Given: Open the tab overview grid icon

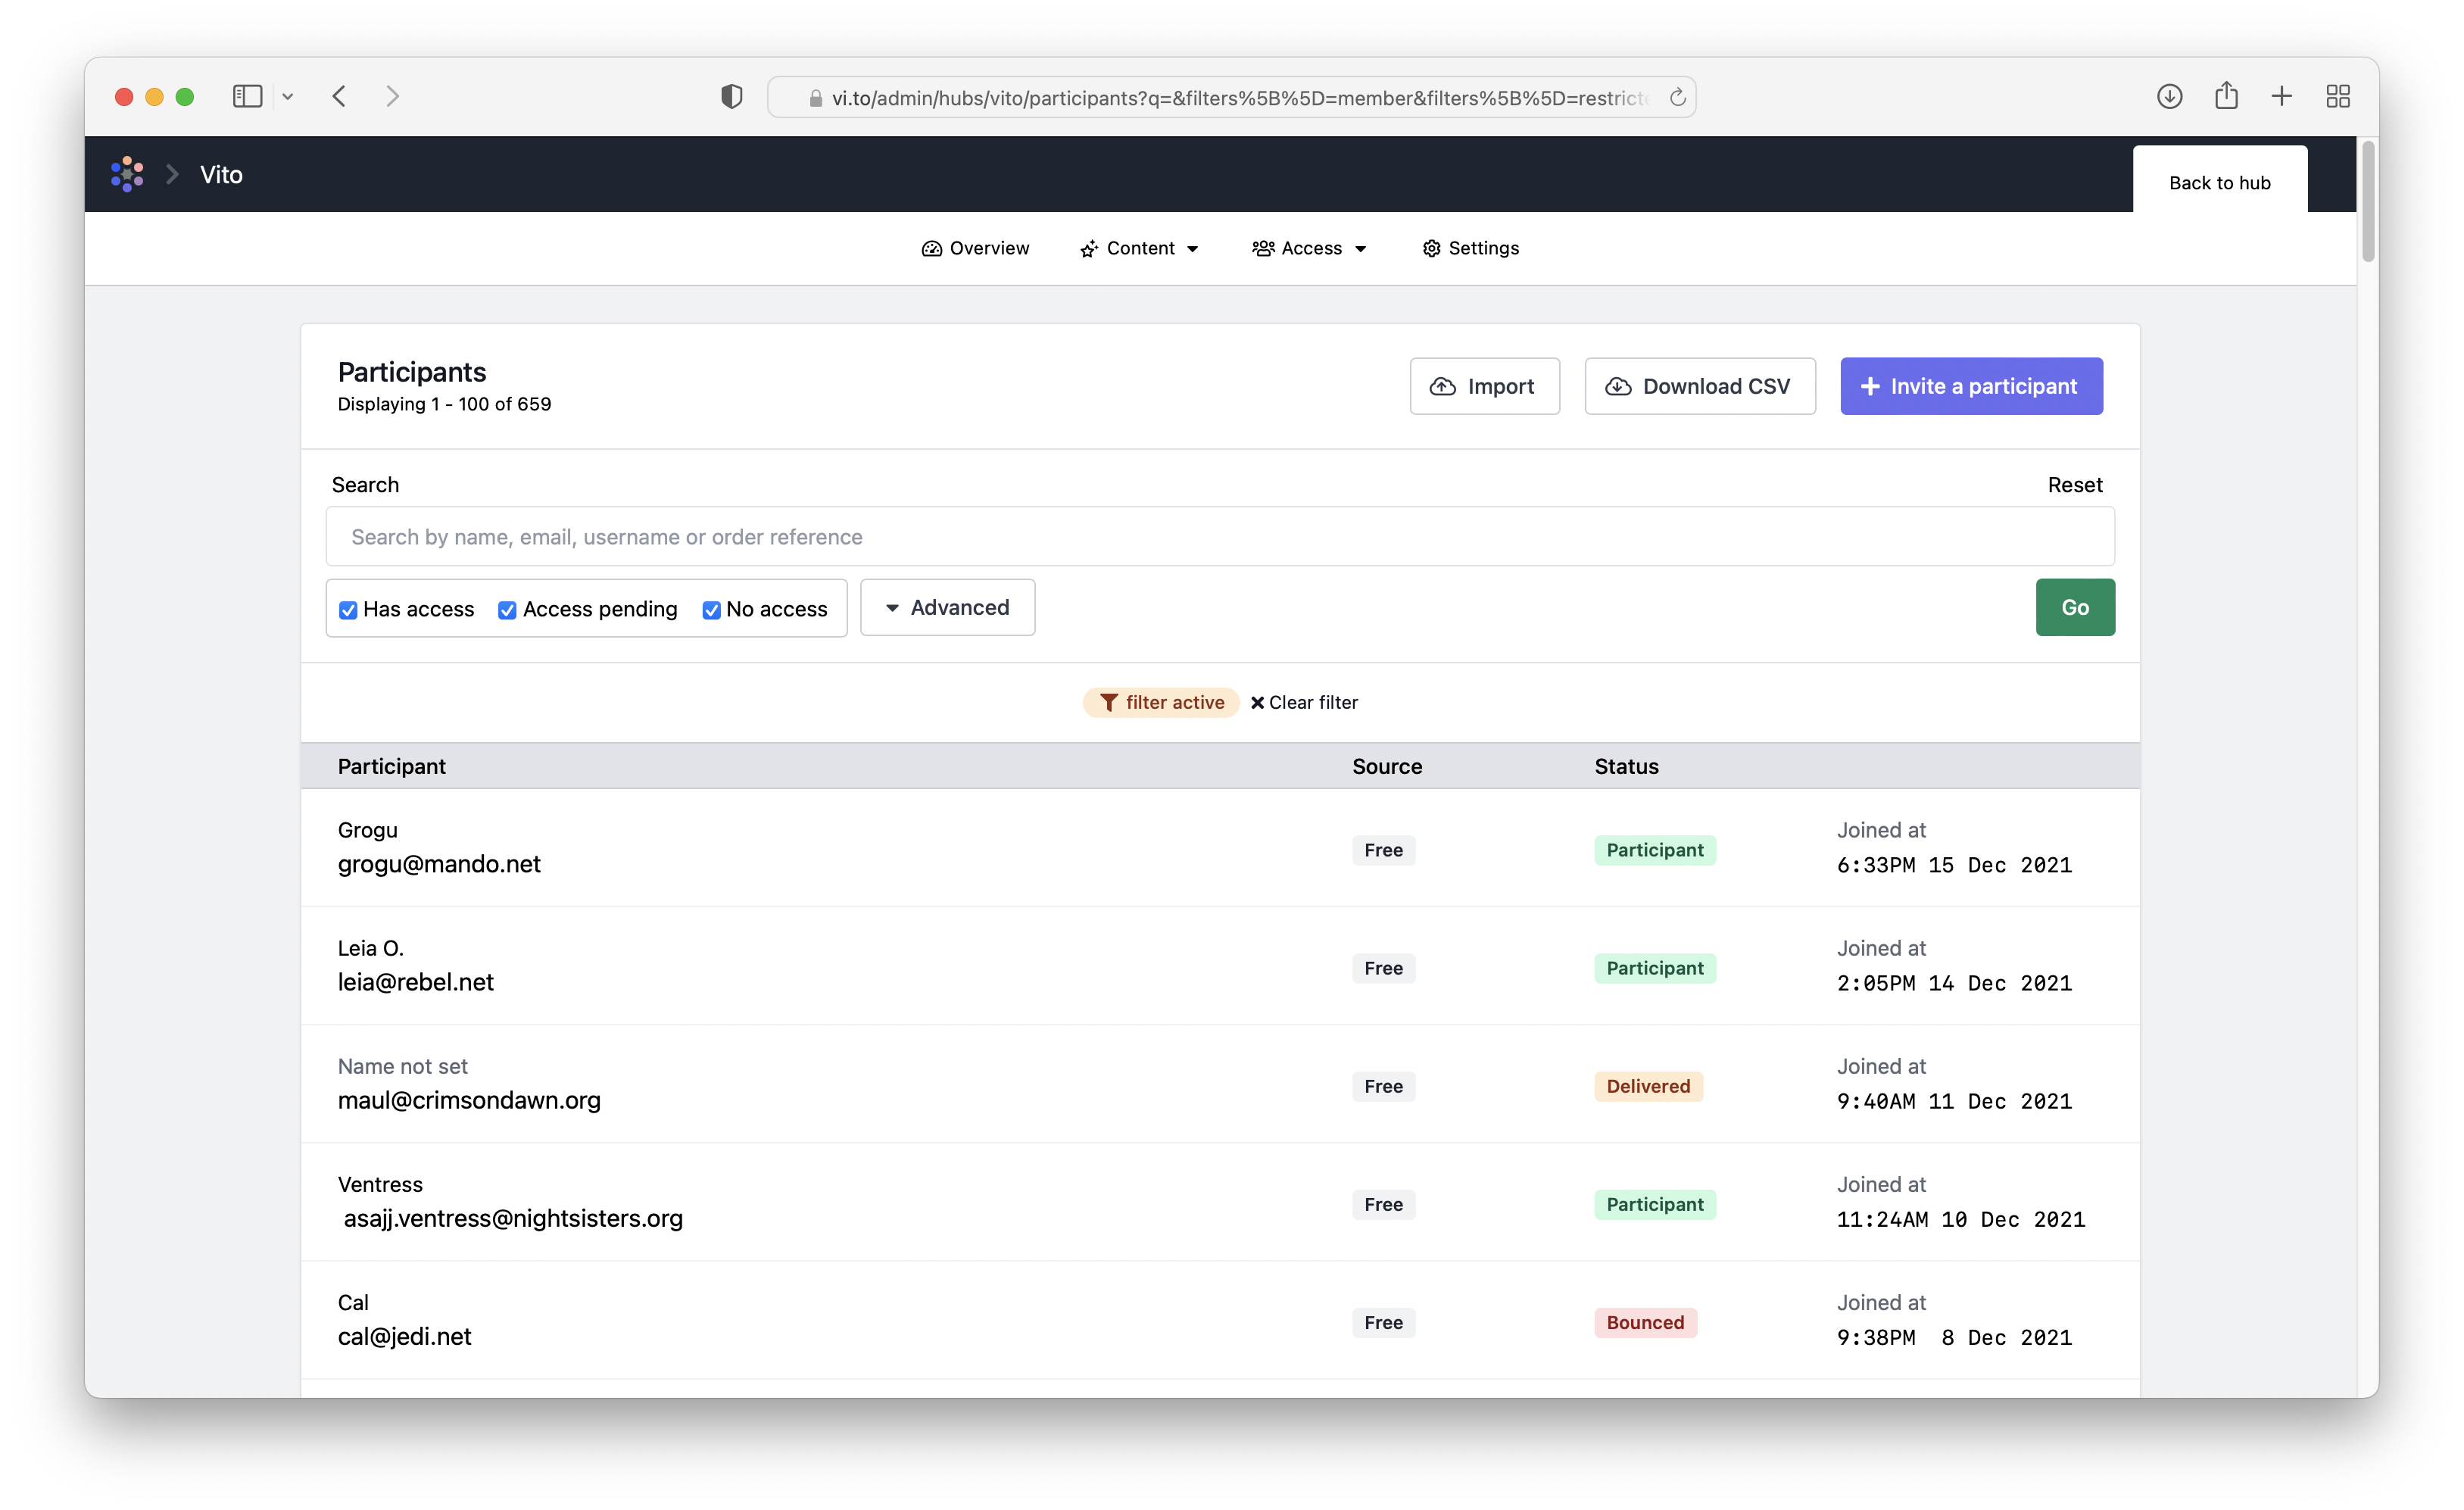Looking at the screenshot, I should tap(2337, 96).
